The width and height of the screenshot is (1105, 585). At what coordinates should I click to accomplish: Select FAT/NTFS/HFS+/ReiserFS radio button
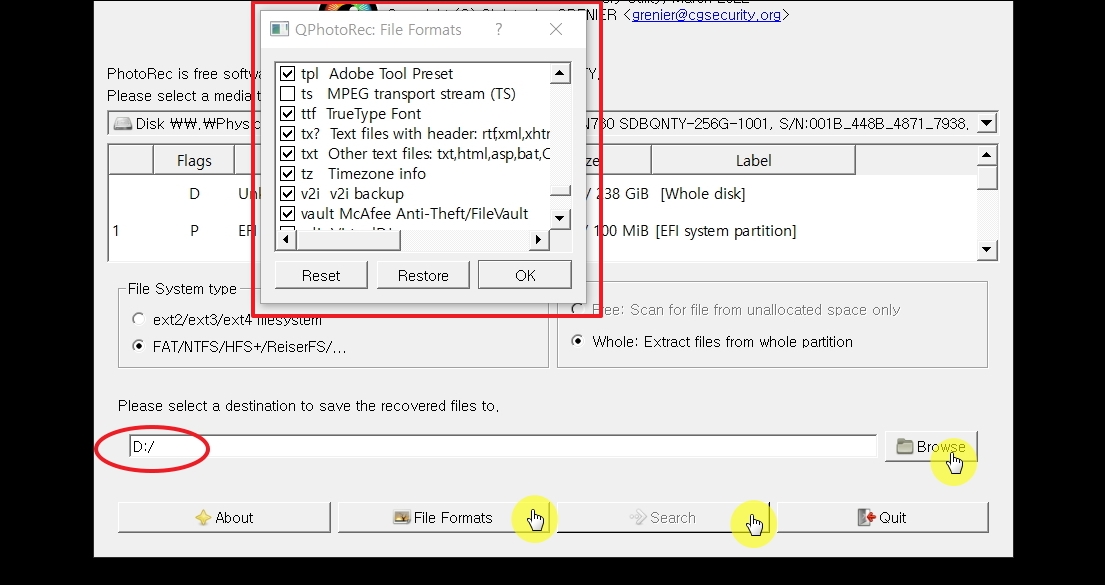138,346
